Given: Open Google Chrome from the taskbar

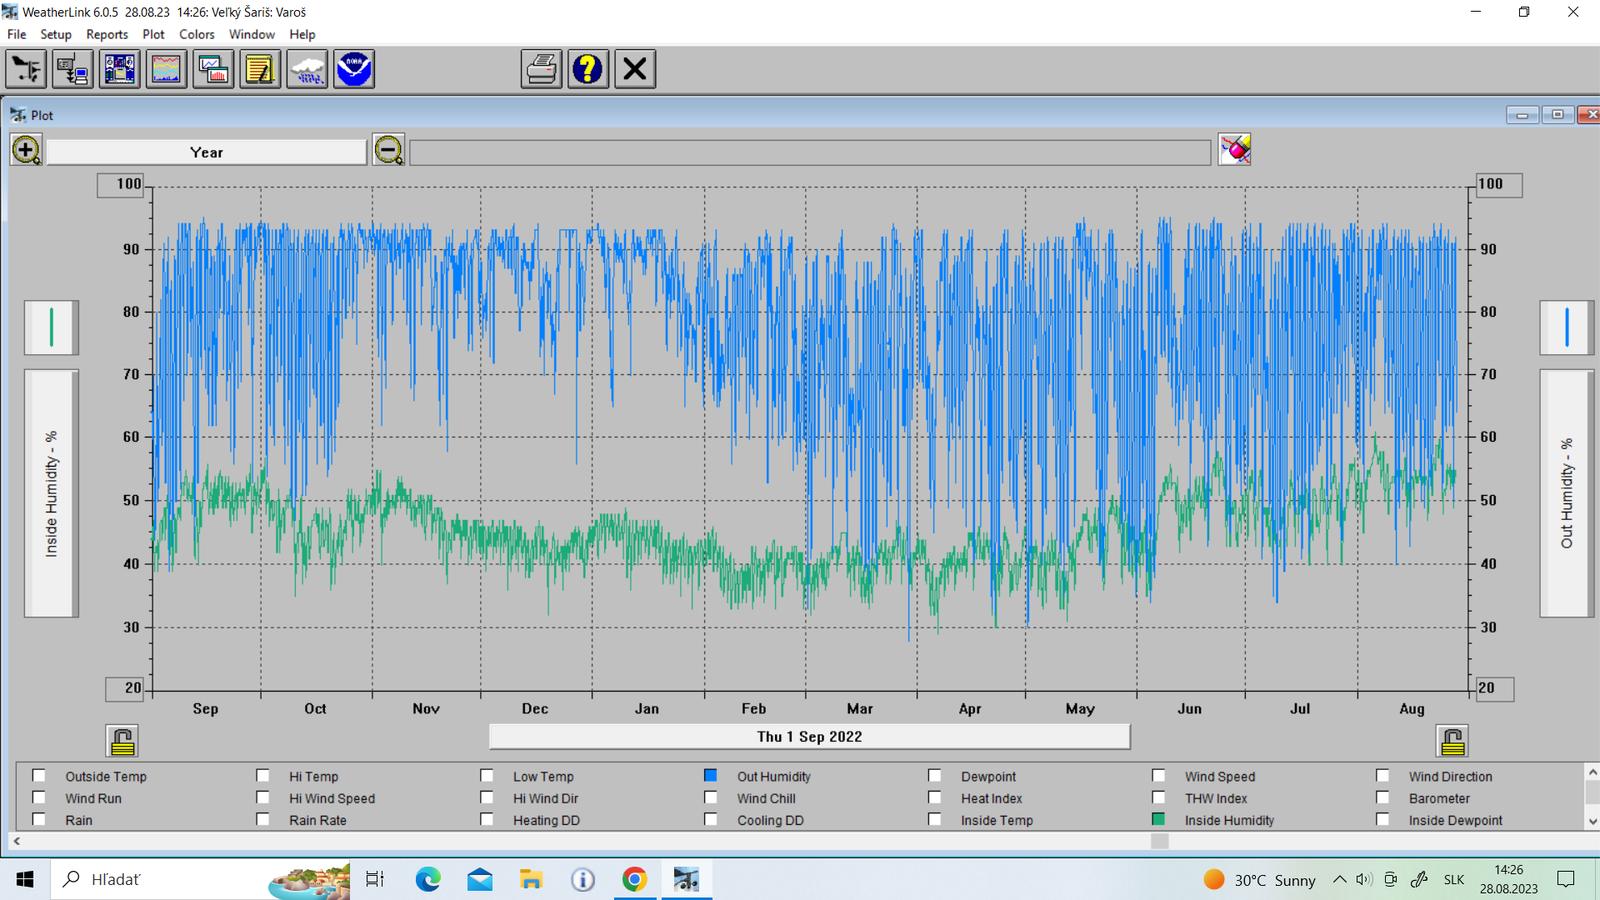Looking at the screenshot, I should [634, 879].
